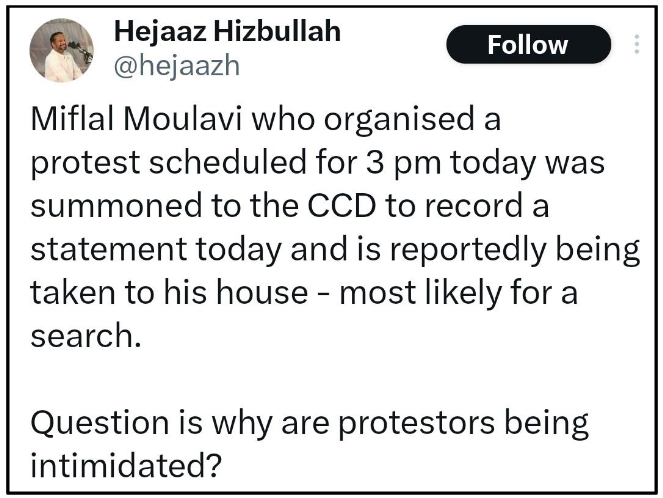Open Hejaaz Hizbullah's profile picture
The width and height of the screenshot is (663, 498).
click(62, 50)
